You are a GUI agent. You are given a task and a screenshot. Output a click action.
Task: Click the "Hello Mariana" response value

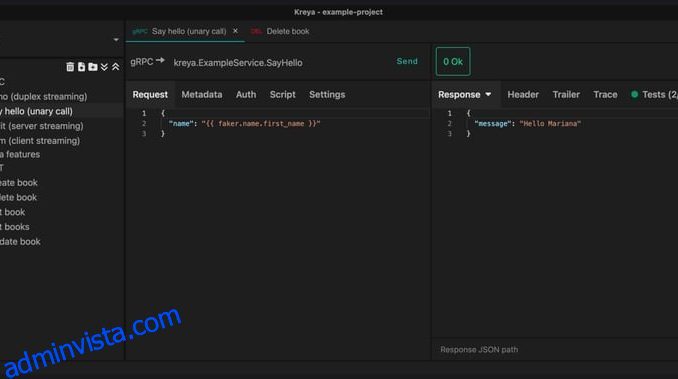[x=550, y=124]
